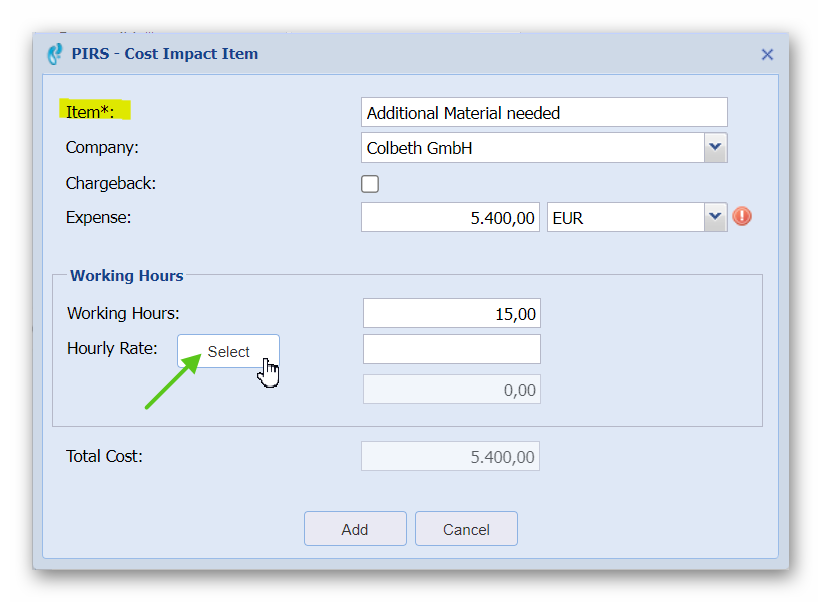Image resolution: width=821 pixels, height=602 pixels.
Task: Click the Total Cost read-only field
Action: [x=450, y=457]
